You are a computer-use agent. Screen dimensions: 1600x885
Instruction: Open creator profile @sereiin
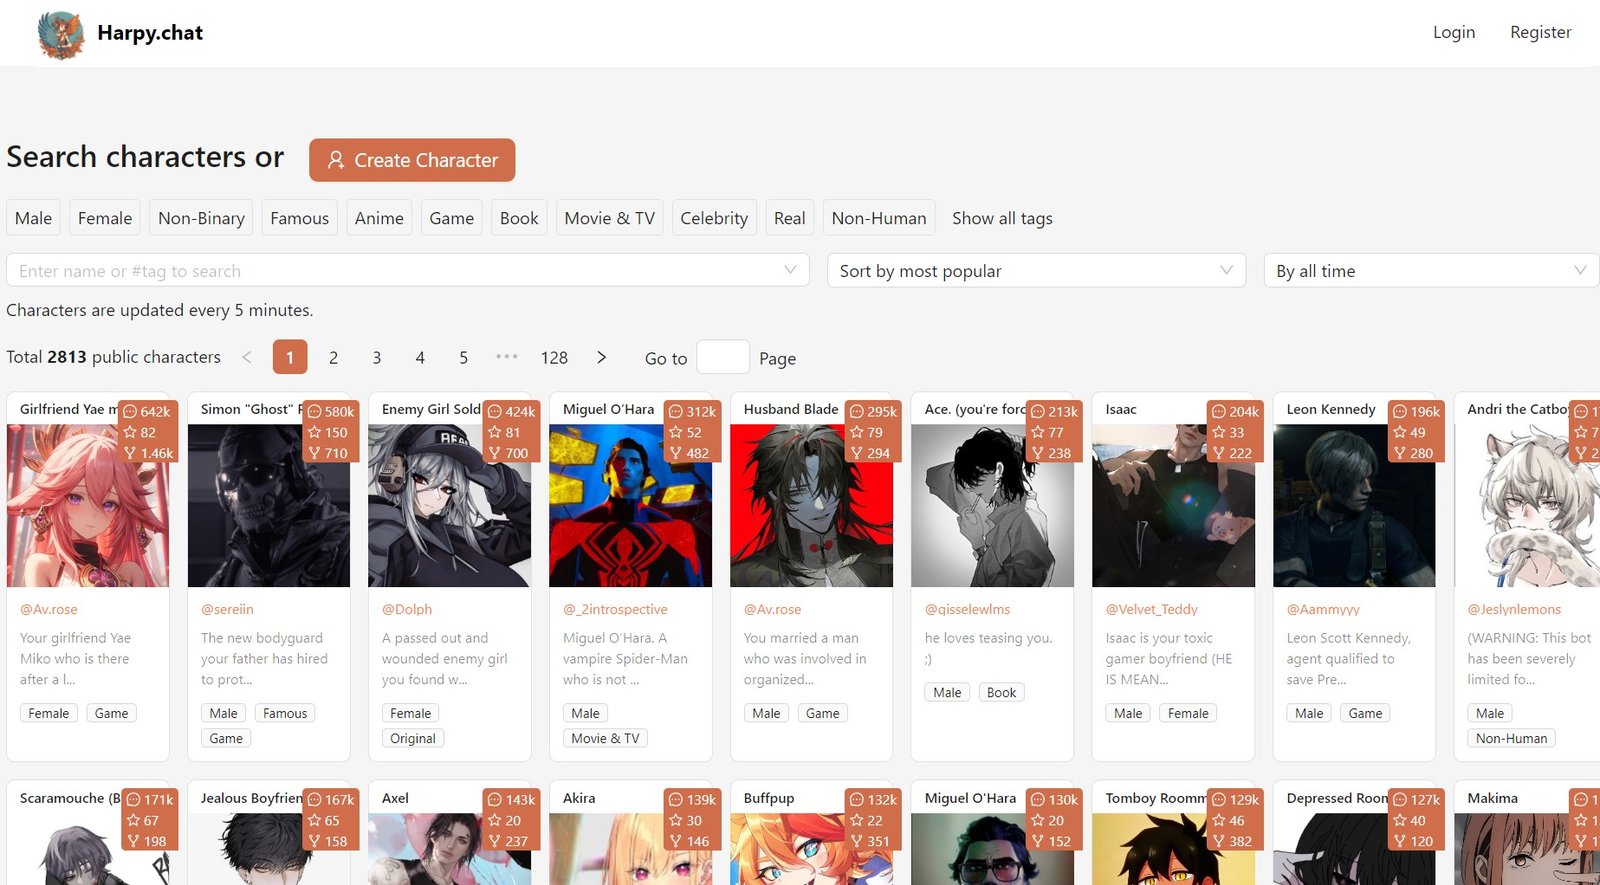(227, 609)
